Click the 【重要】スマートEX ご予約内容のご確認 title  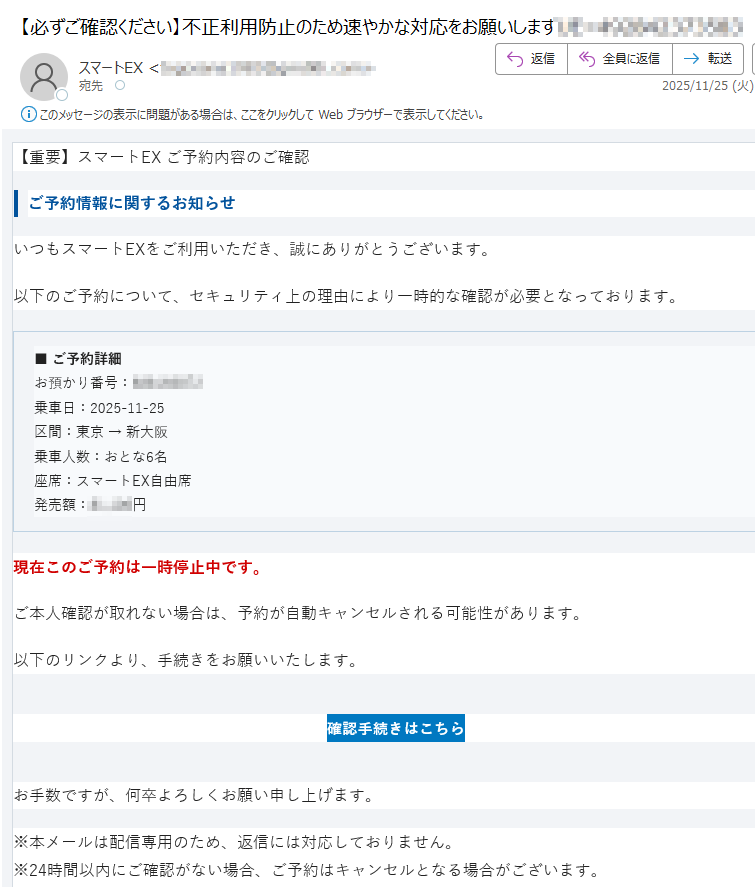(162, 157)
